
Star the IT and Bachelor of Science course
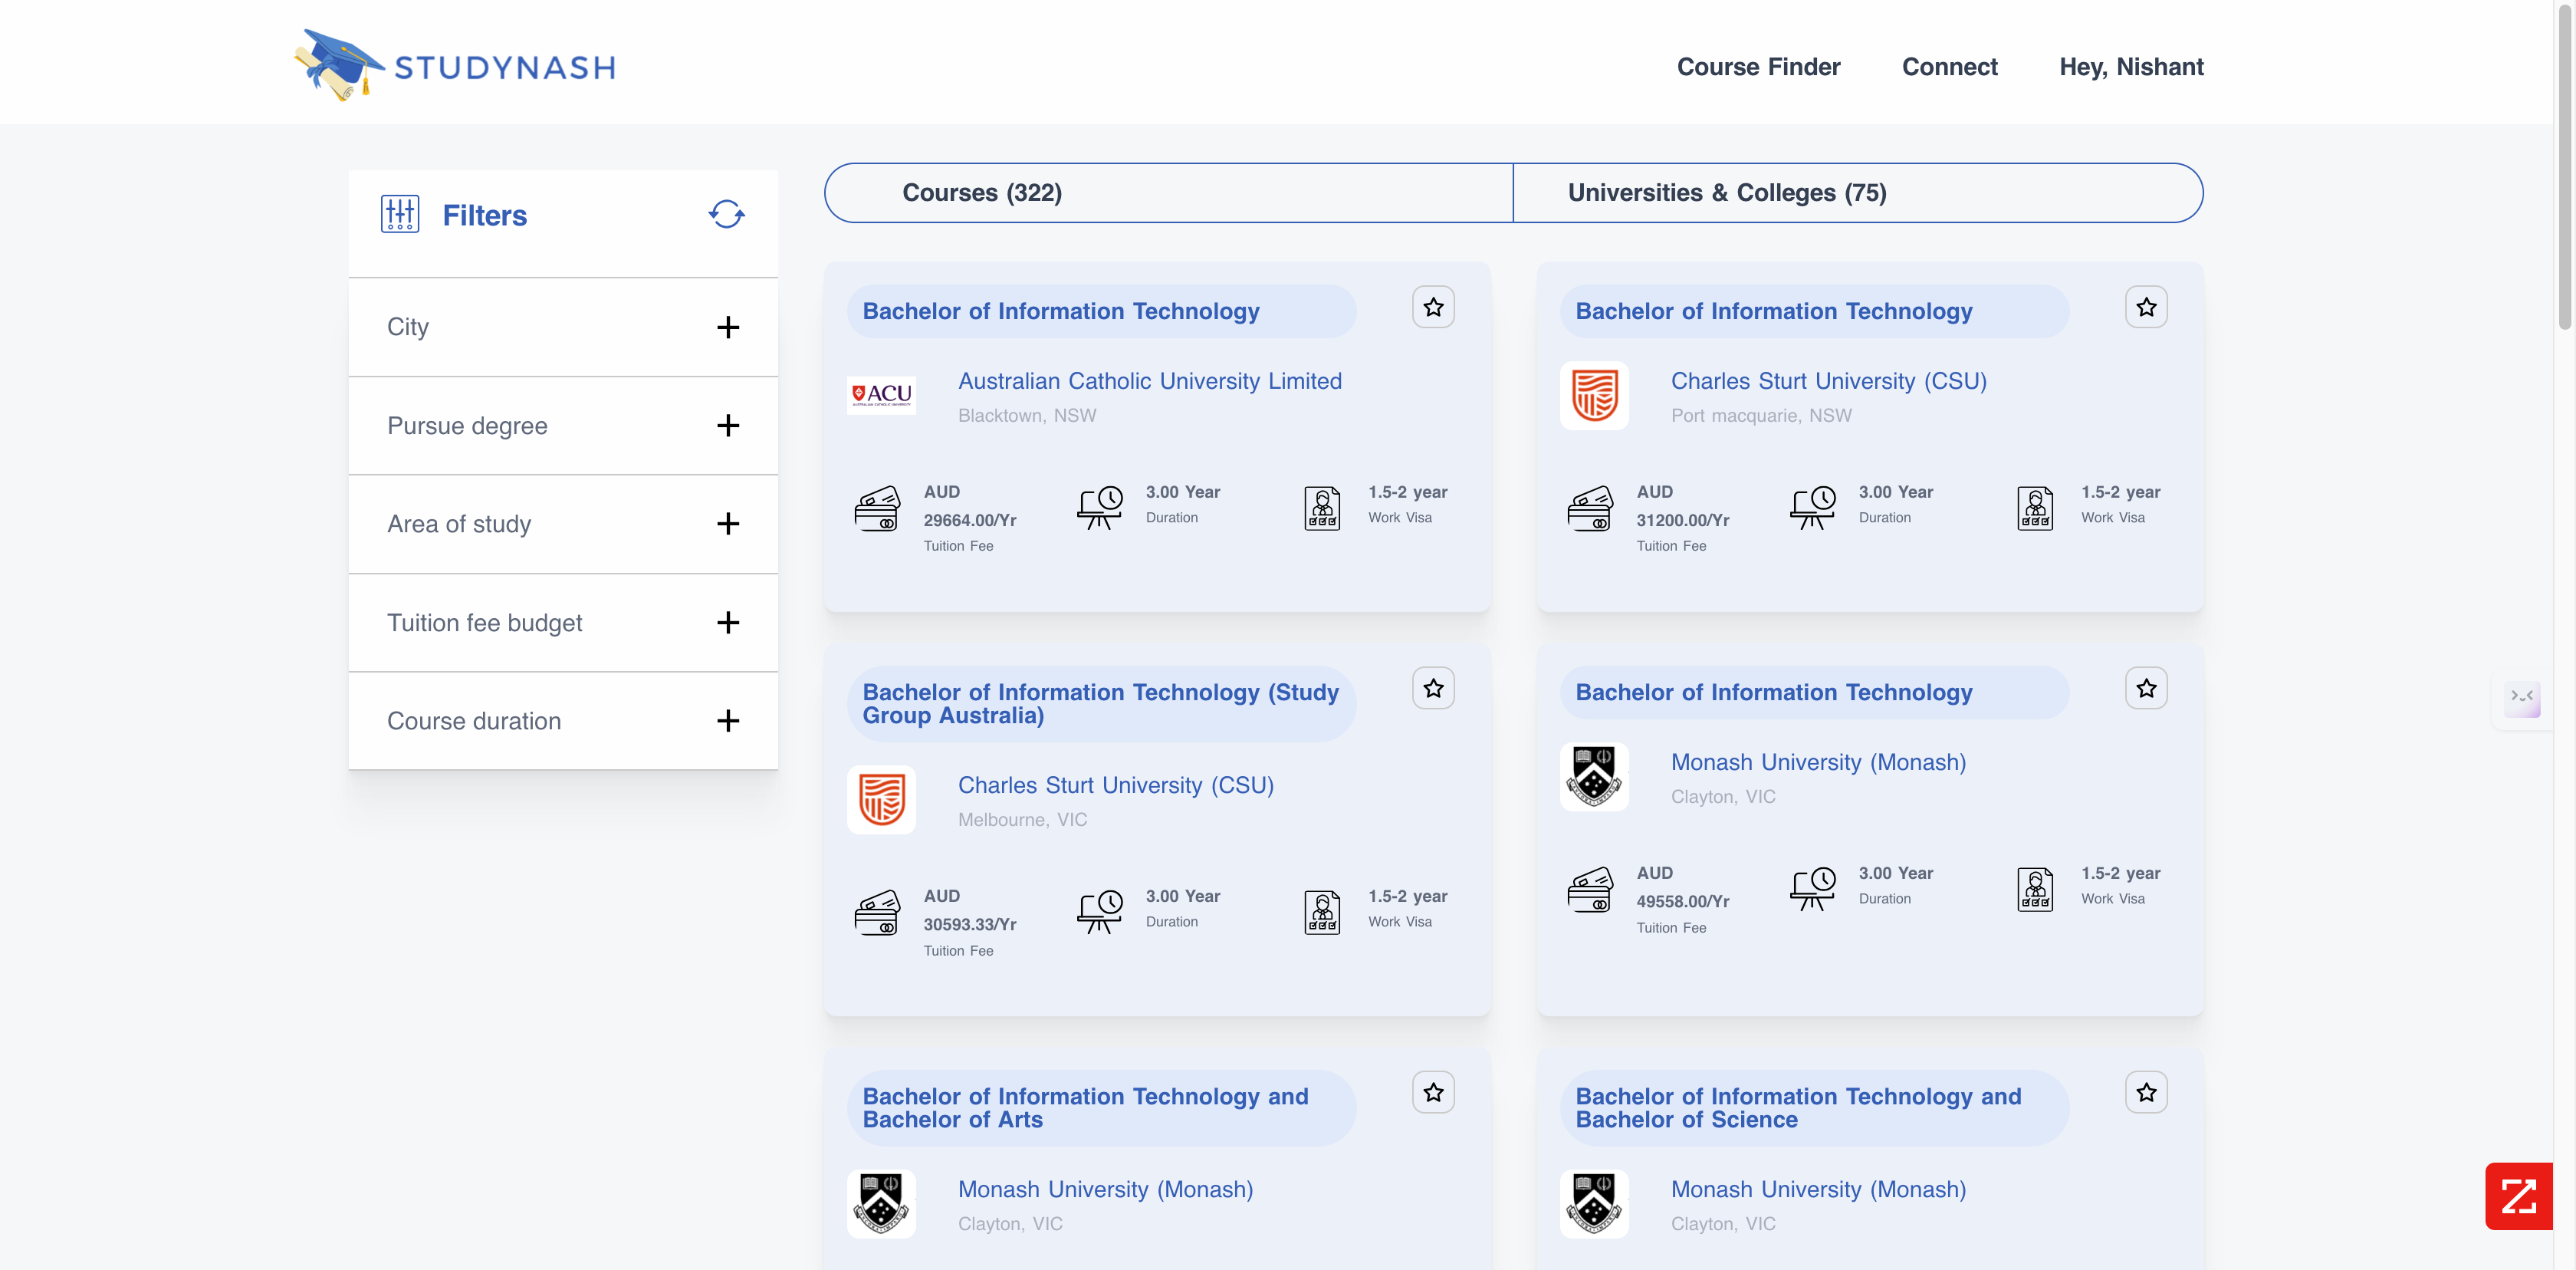(2146, 1092)
